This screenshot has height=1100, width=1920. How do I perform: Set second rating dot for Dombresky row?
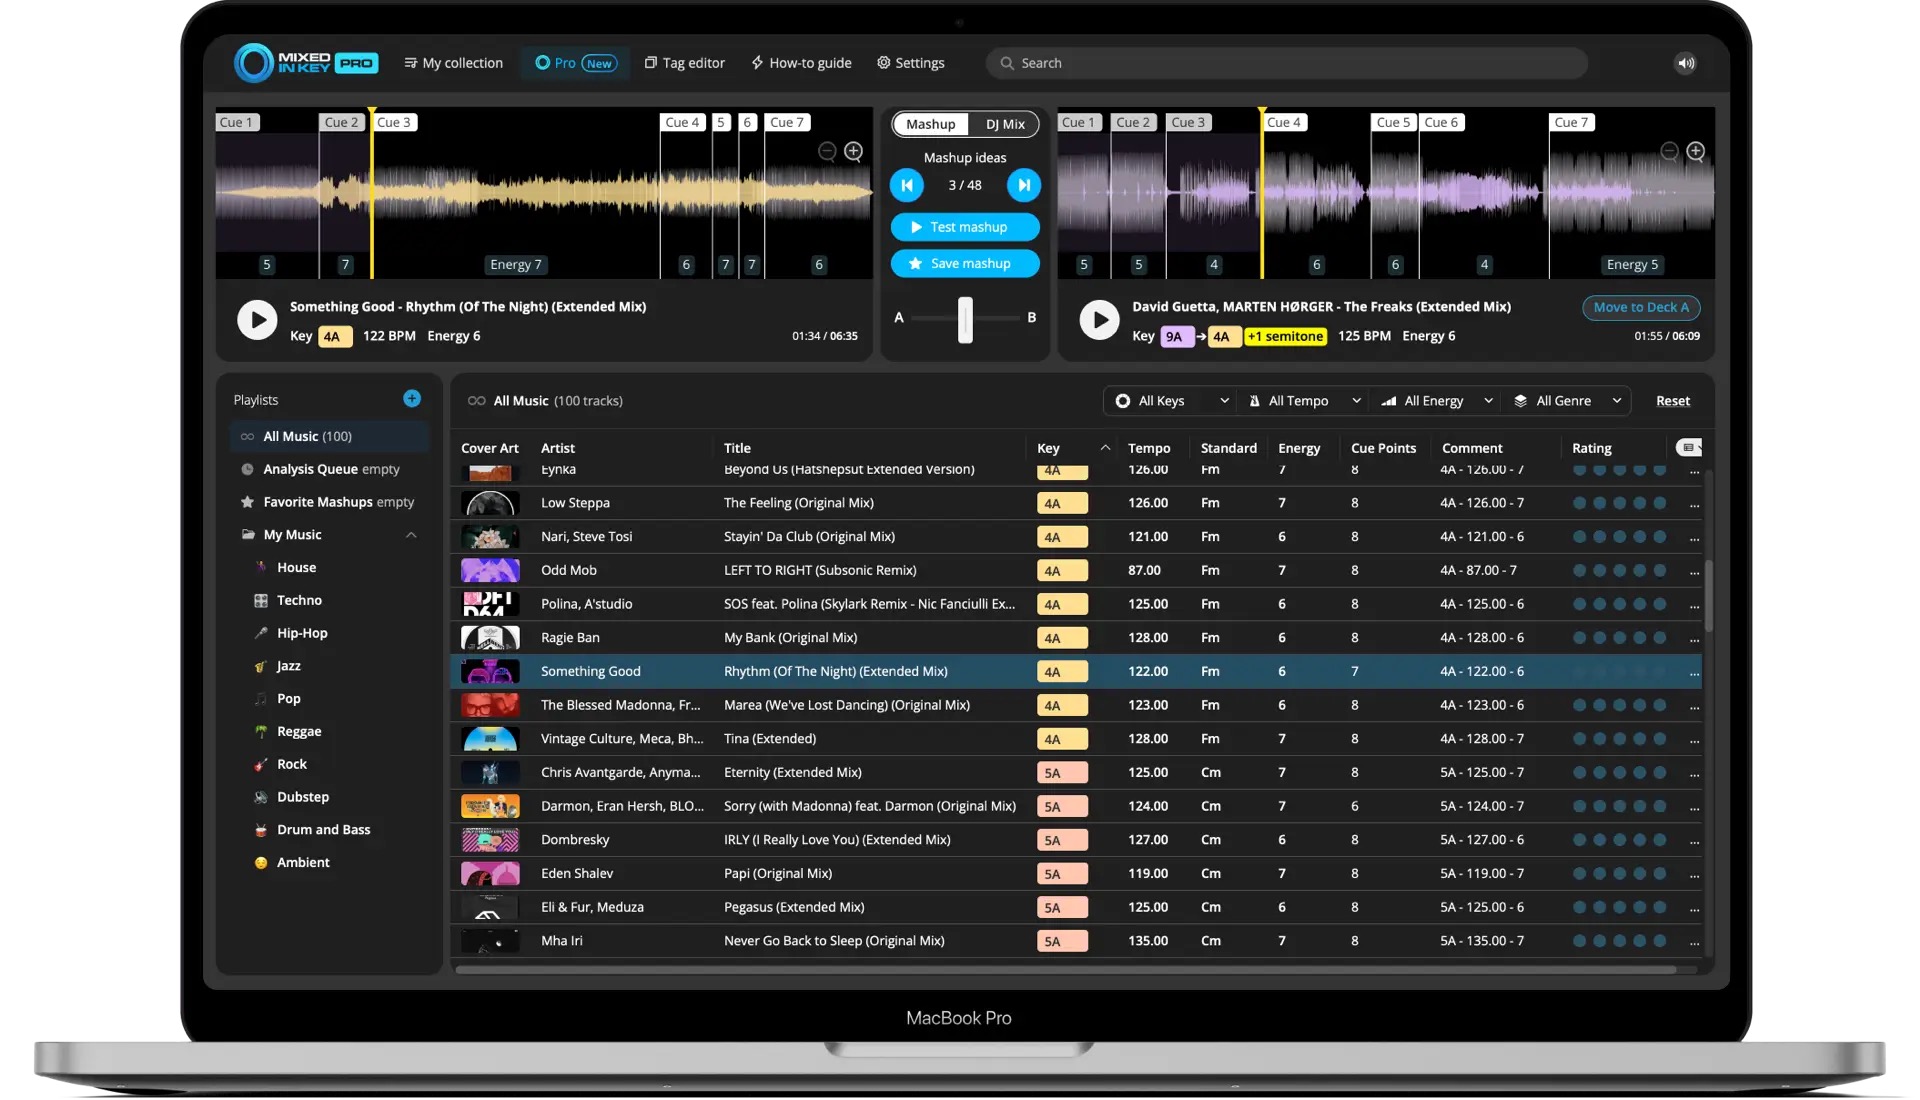[1599, 840]
